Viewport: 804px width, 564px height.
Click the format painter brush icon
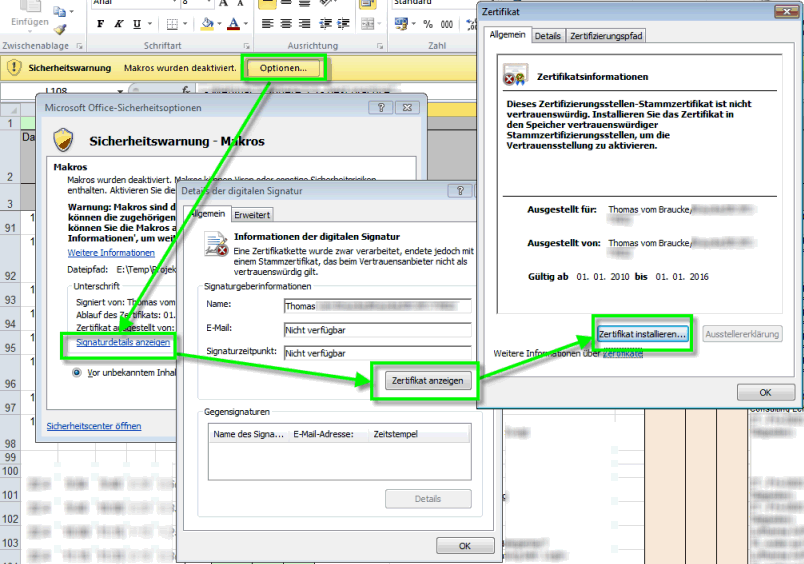[62, 30]
